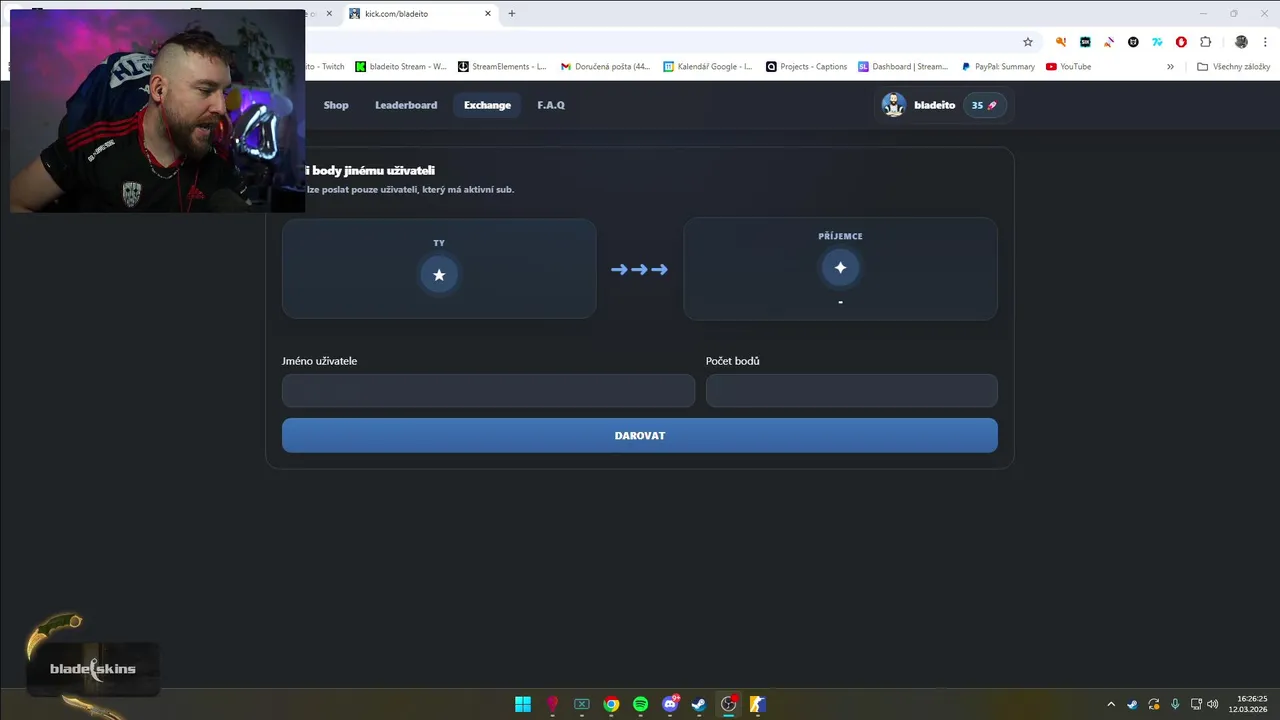Open Spotify from the taskbar
The height and width of the screenshot is (720, 1280).
[640, 704]
